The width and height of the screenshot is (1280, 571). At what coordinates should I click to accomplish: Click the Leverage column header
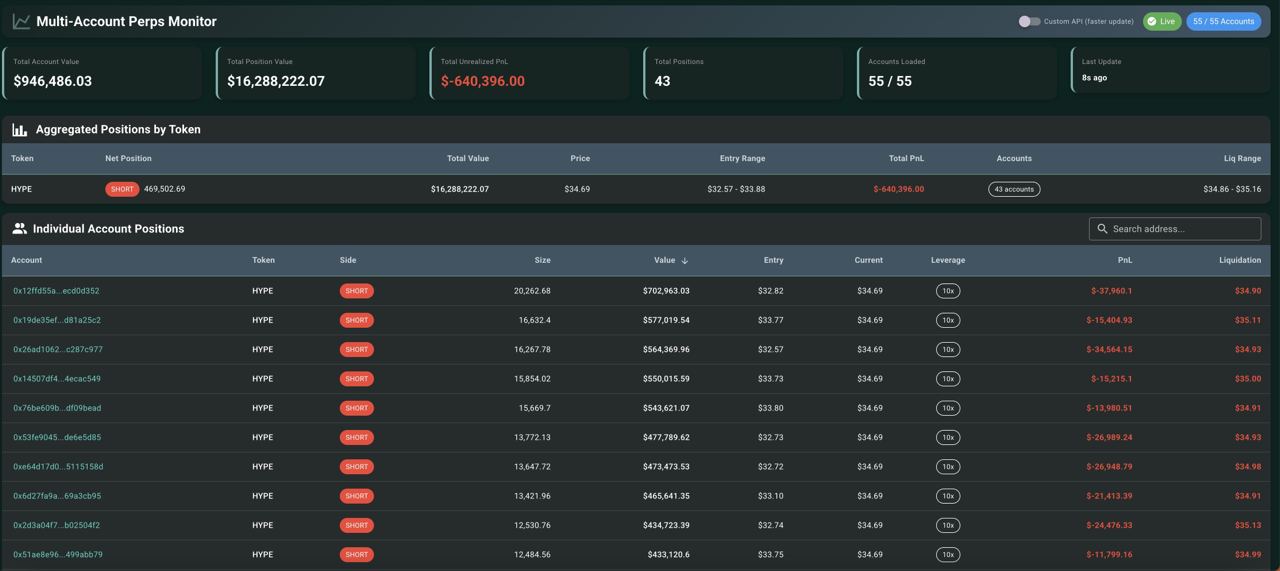click(947, 260)
